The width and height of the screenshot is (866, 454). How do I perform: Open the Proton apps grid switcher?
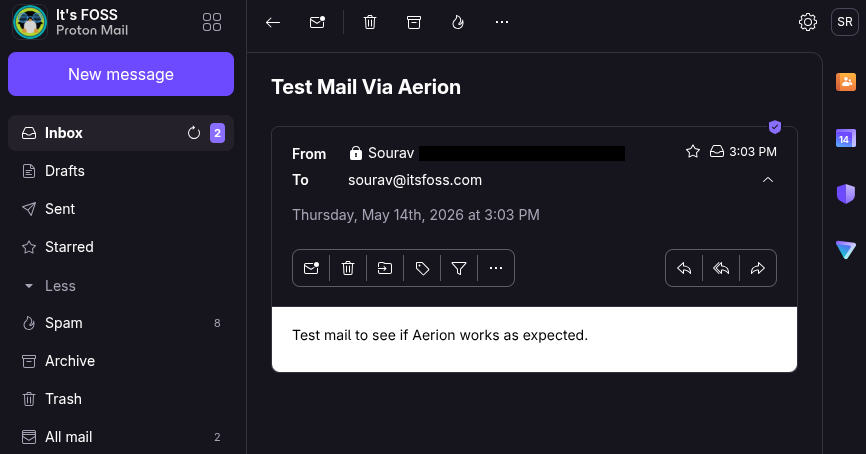tap(212, 22)
